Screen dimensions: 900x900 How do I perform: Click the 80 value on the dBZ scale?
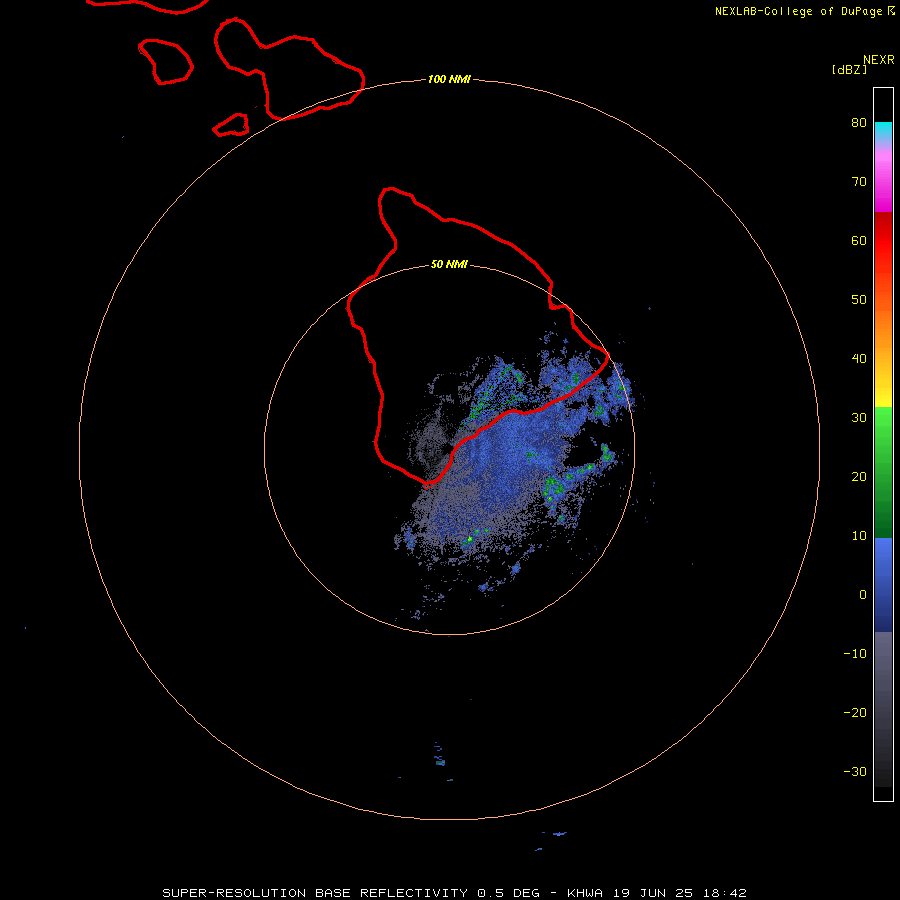pyautogui.click(x=859, y=122)
